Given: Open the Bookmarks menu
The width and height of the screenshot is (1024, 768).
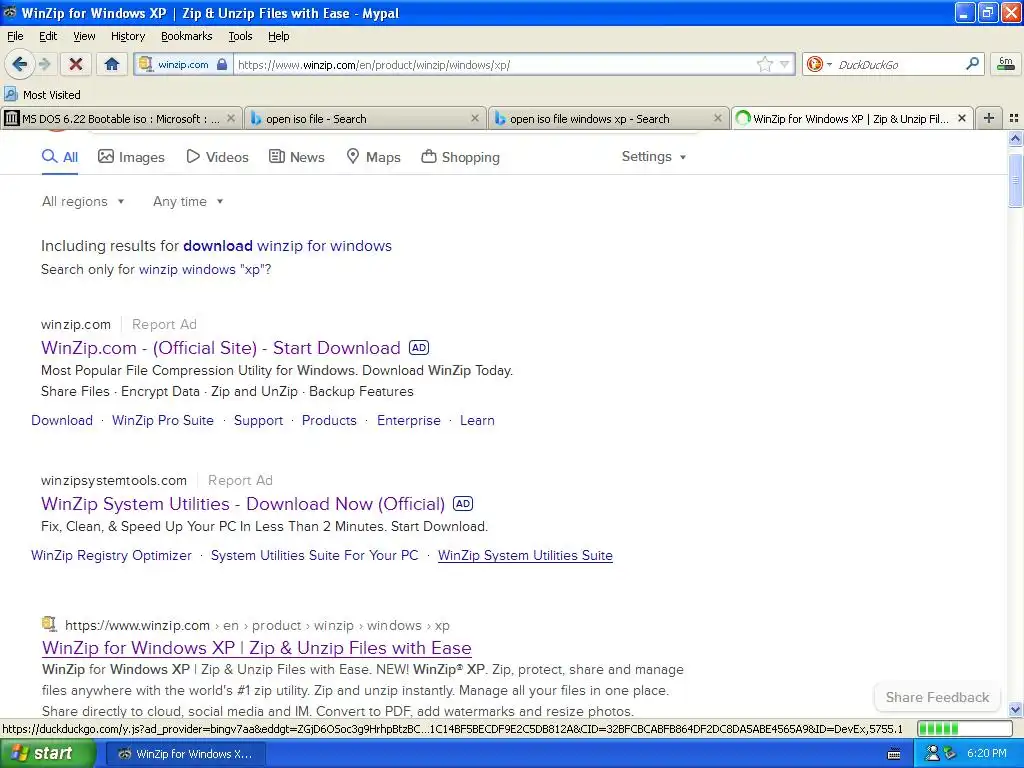Looking at the screenshot, I should tap(187, 36).
